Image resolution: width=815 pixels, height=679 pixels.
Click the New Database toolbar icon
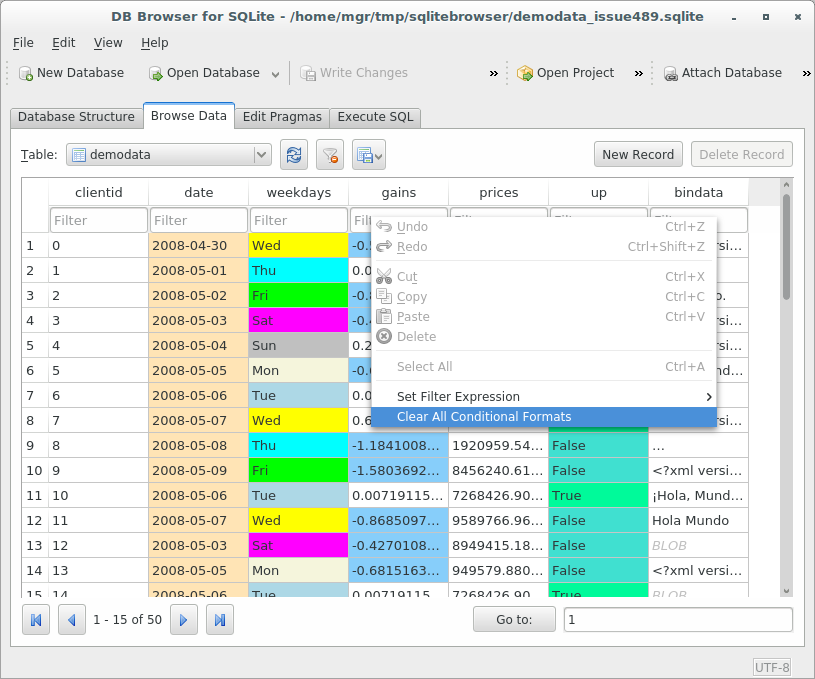pyautogui.click(x=25, y=73)
